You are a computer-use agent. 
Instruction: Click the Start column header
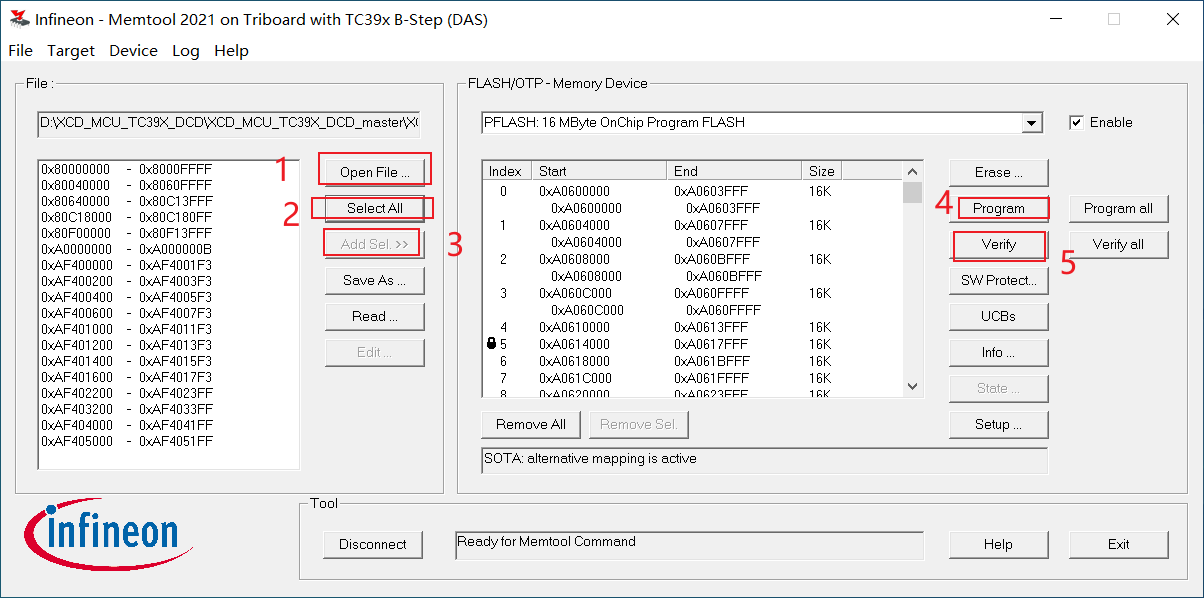tap(598, 171)
